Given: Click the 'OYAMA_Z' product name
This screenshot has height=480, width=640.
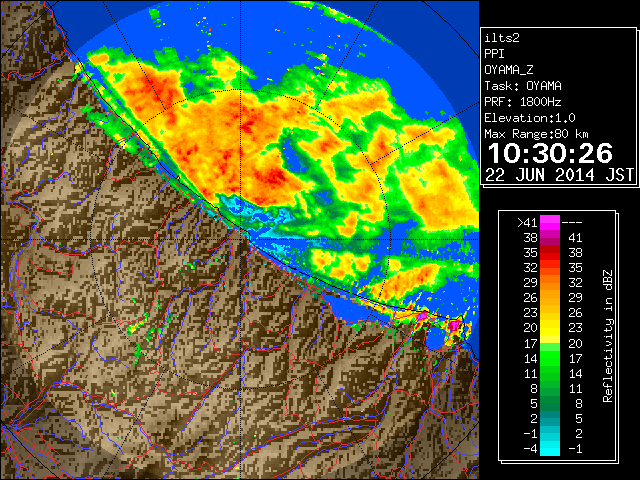Looking at the screenshot, I should [509, 70].
